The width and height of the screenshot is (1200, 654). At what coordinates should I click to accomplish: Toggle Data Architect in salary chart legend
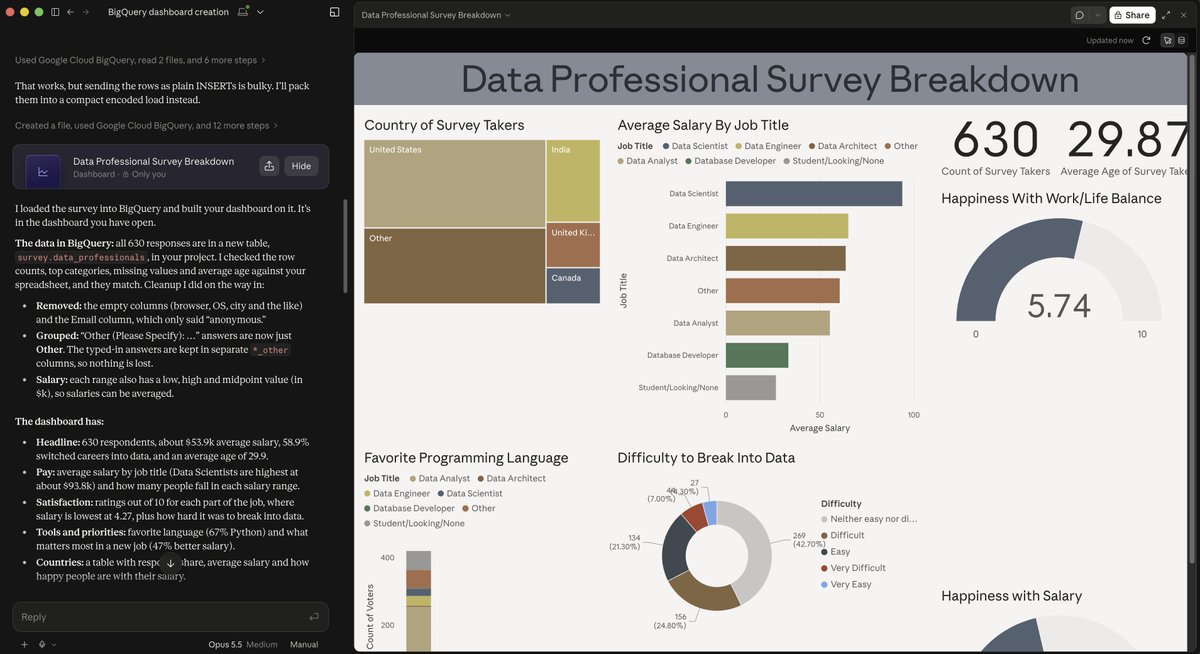coord(842,146)
